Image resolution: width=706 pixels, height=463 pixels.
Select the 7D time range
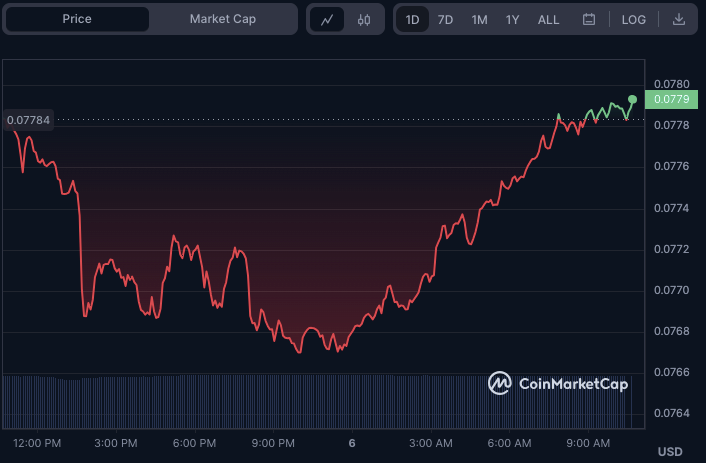click(x=445, y=19)
